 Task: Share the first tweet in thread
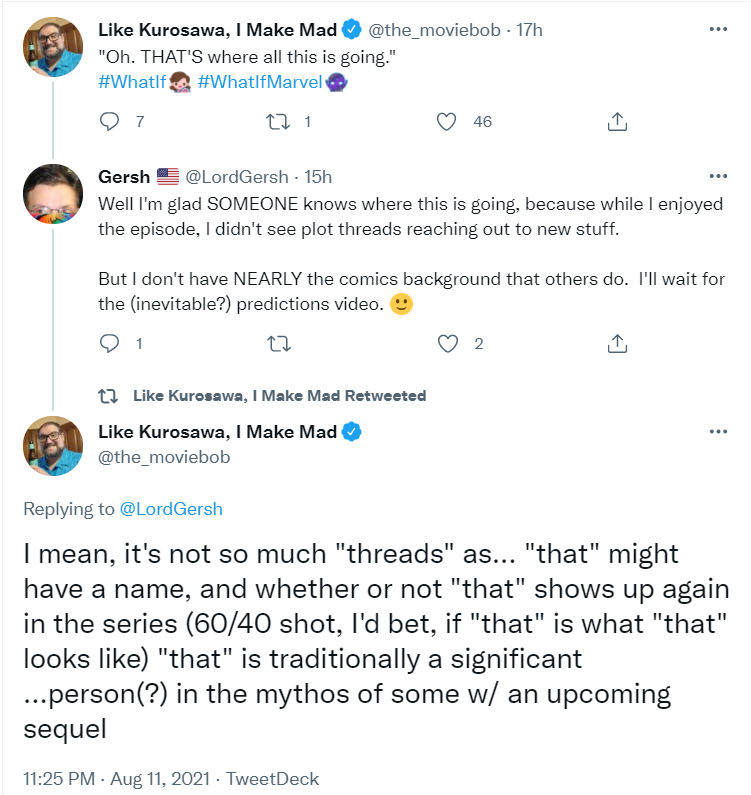617,122
